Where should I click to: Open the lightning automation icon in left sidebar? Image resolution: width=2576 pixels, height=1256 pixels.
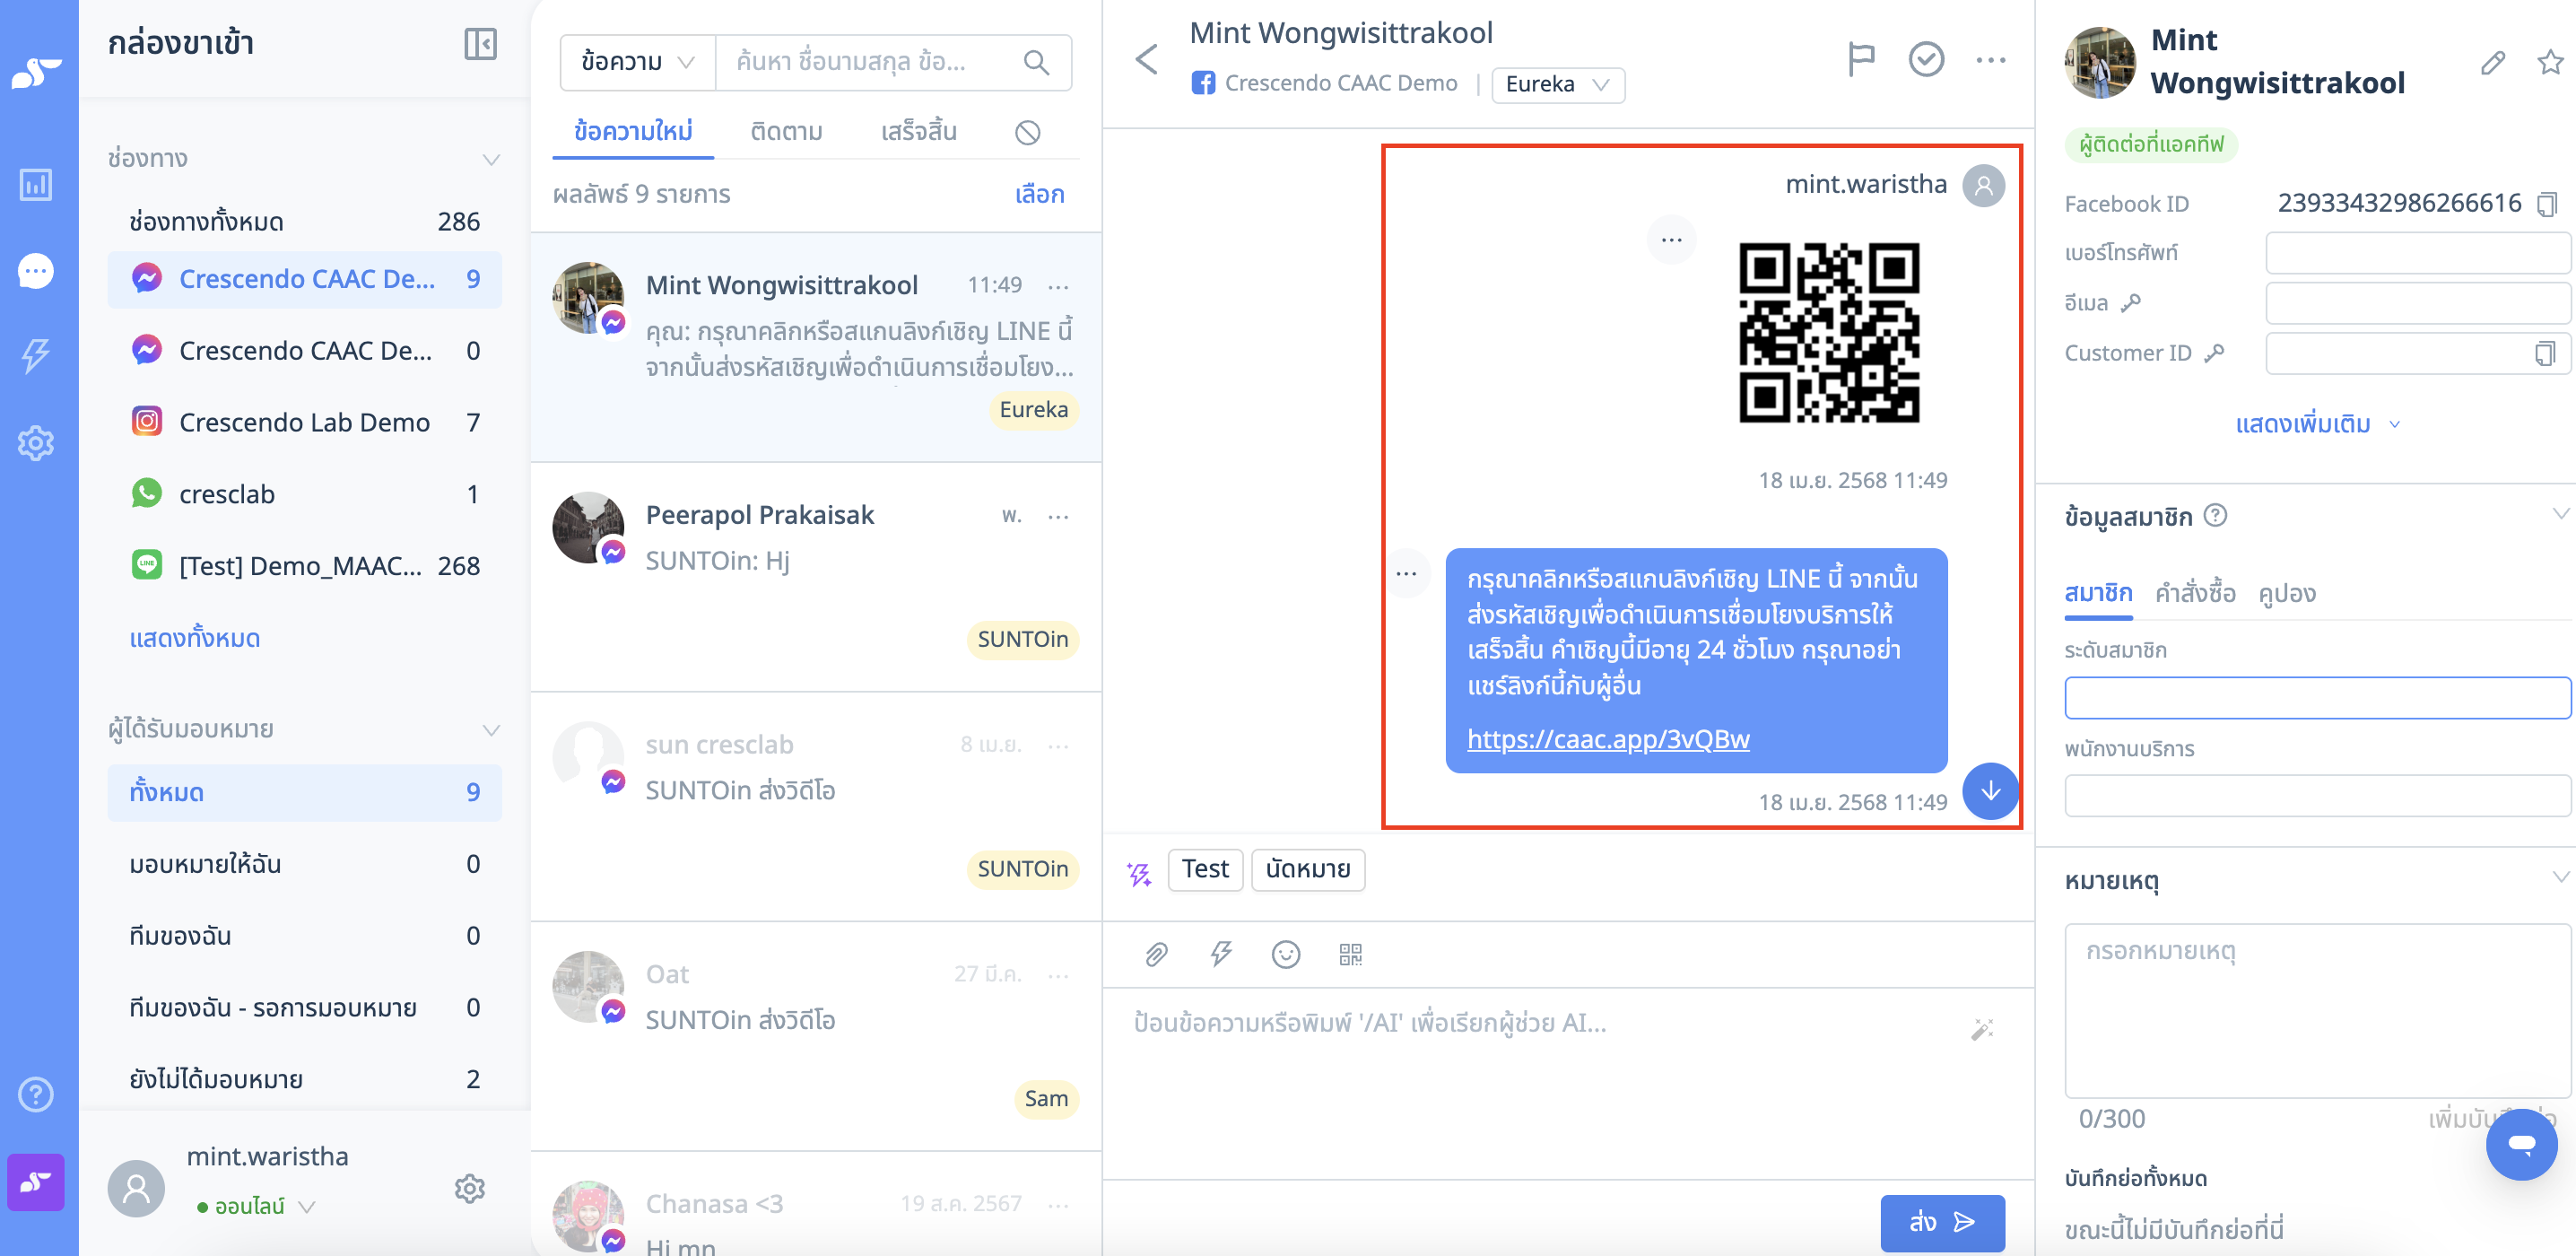click(x=36, y=355)
